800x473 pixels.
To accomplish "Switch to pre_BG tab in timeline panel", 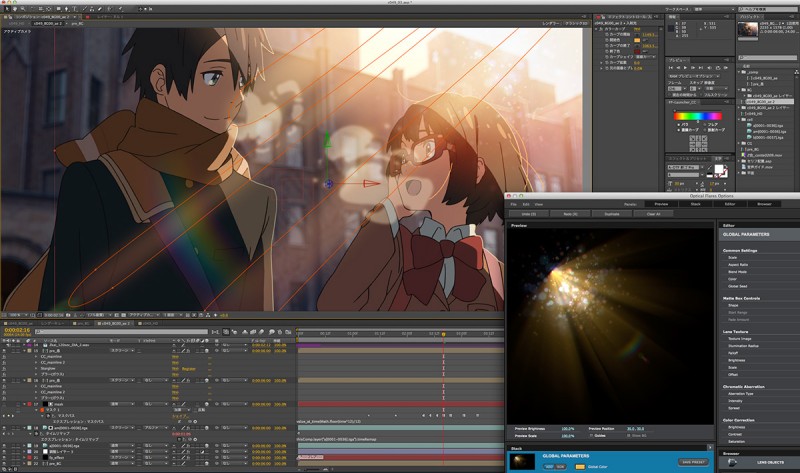I will point(81,323).
